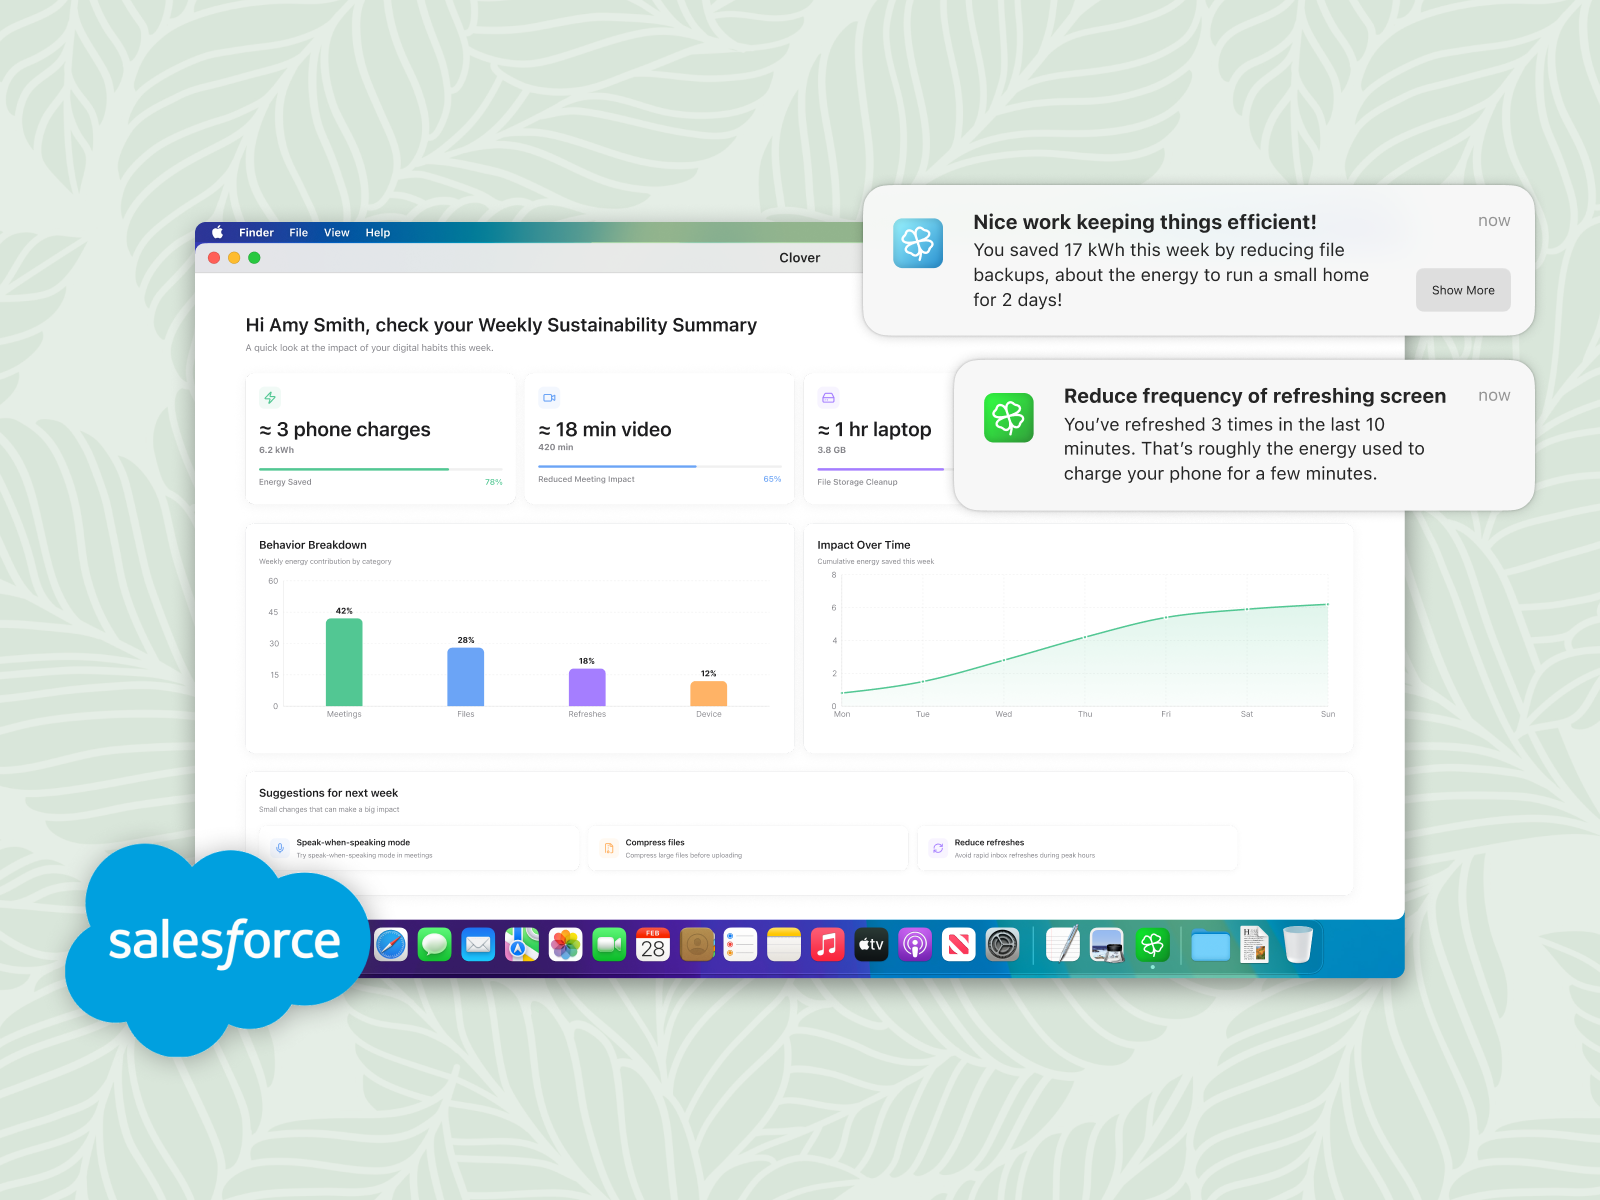Click the Reduced Meeting Impact progress bar
1600x1200 pixels.
(x=660, y=466)
